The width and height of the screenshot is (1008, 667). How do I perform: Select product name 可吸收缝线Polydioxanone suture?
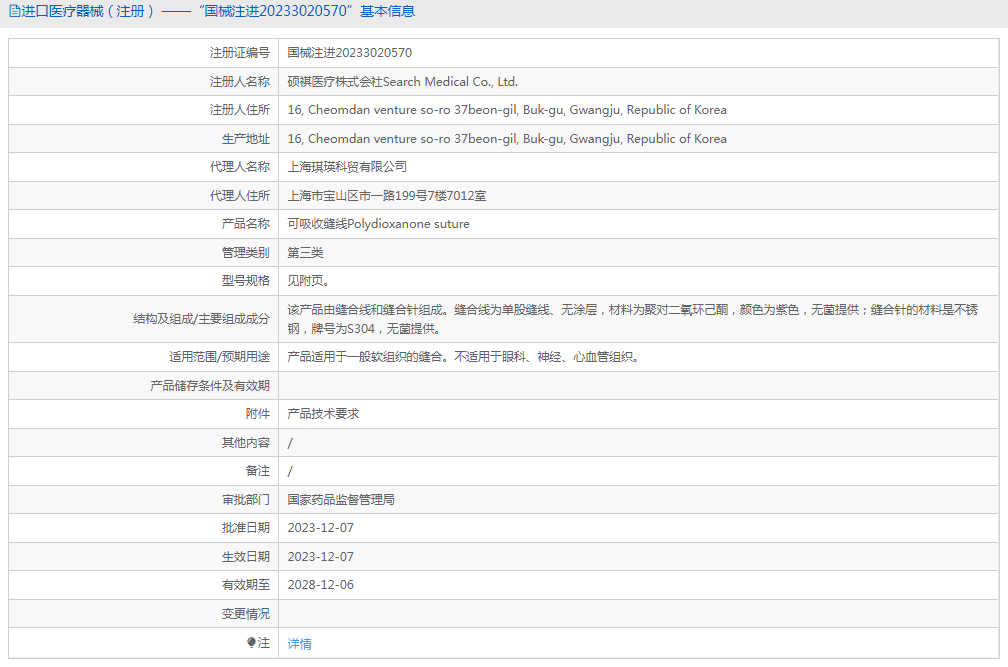[x=379, y=224]
